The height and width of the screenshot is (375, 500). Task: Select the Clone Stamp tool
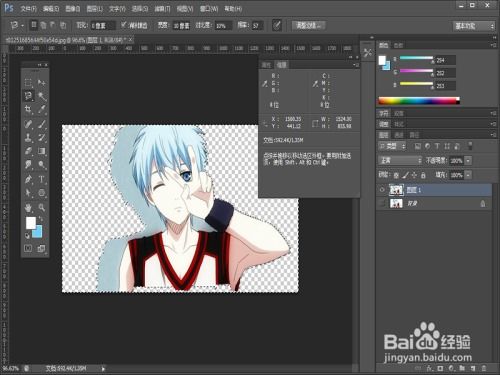tap(28, 137)
